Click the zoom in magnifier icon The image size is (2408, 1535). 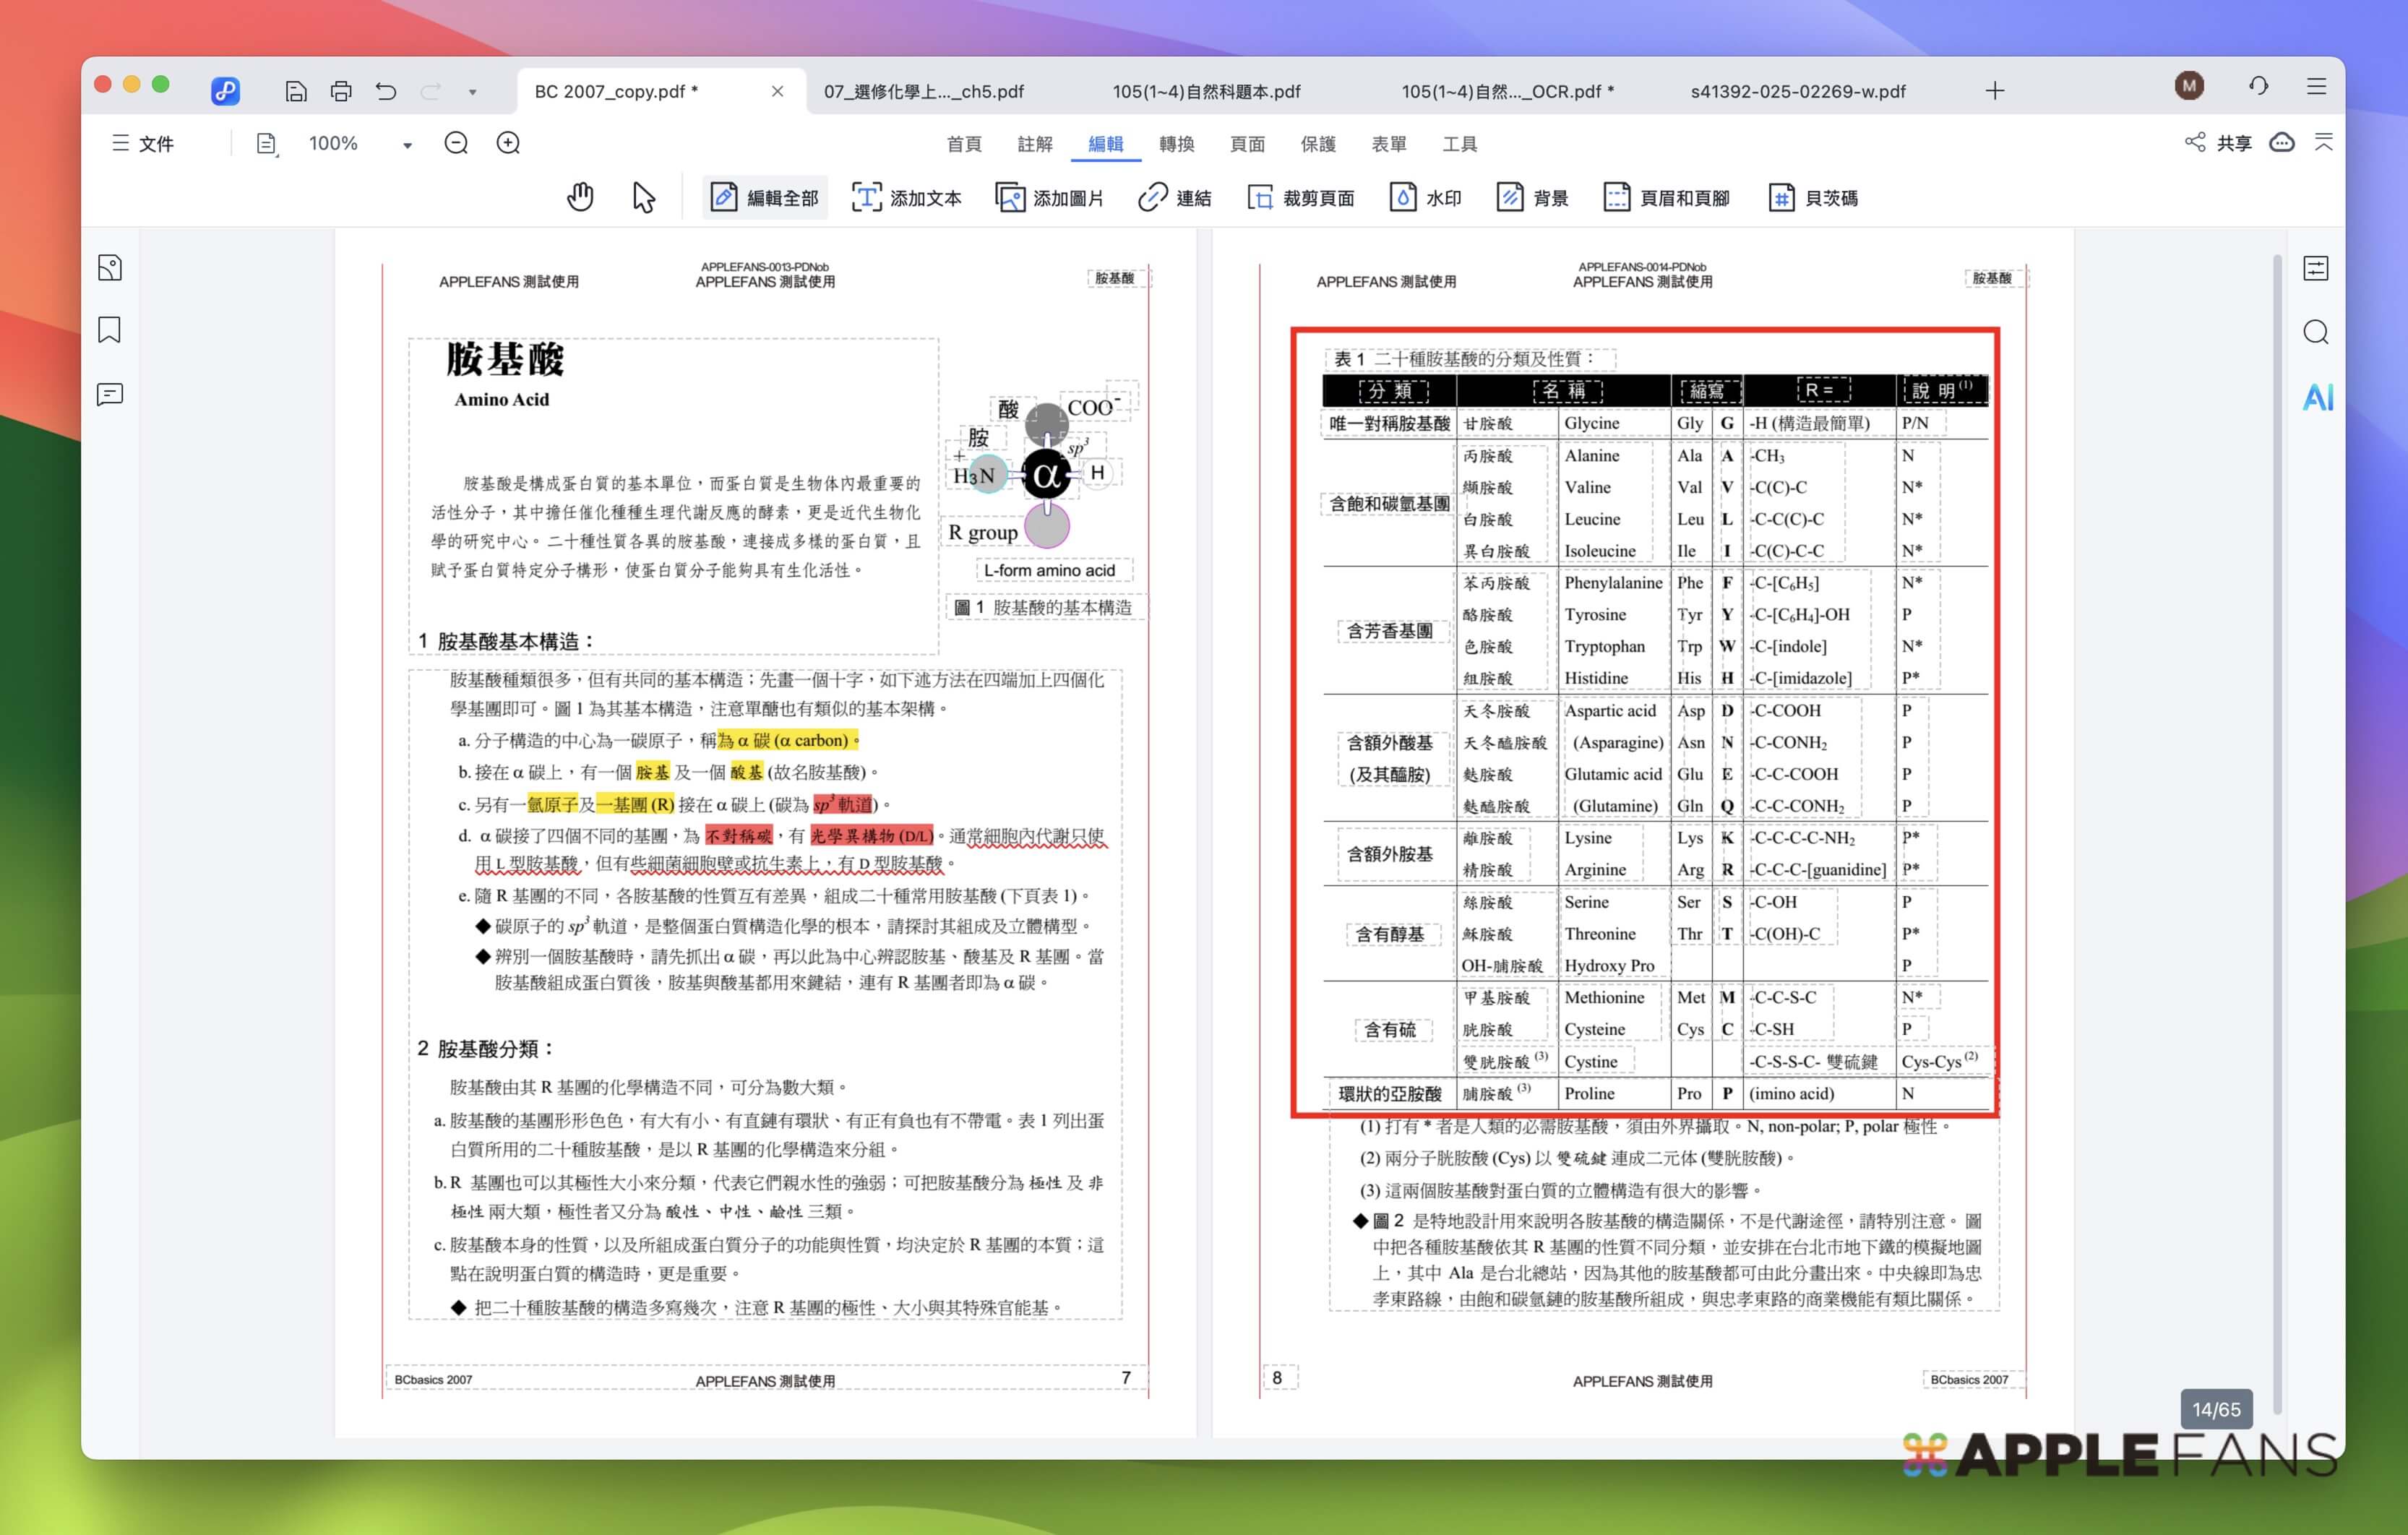click(x=508, y=143)
